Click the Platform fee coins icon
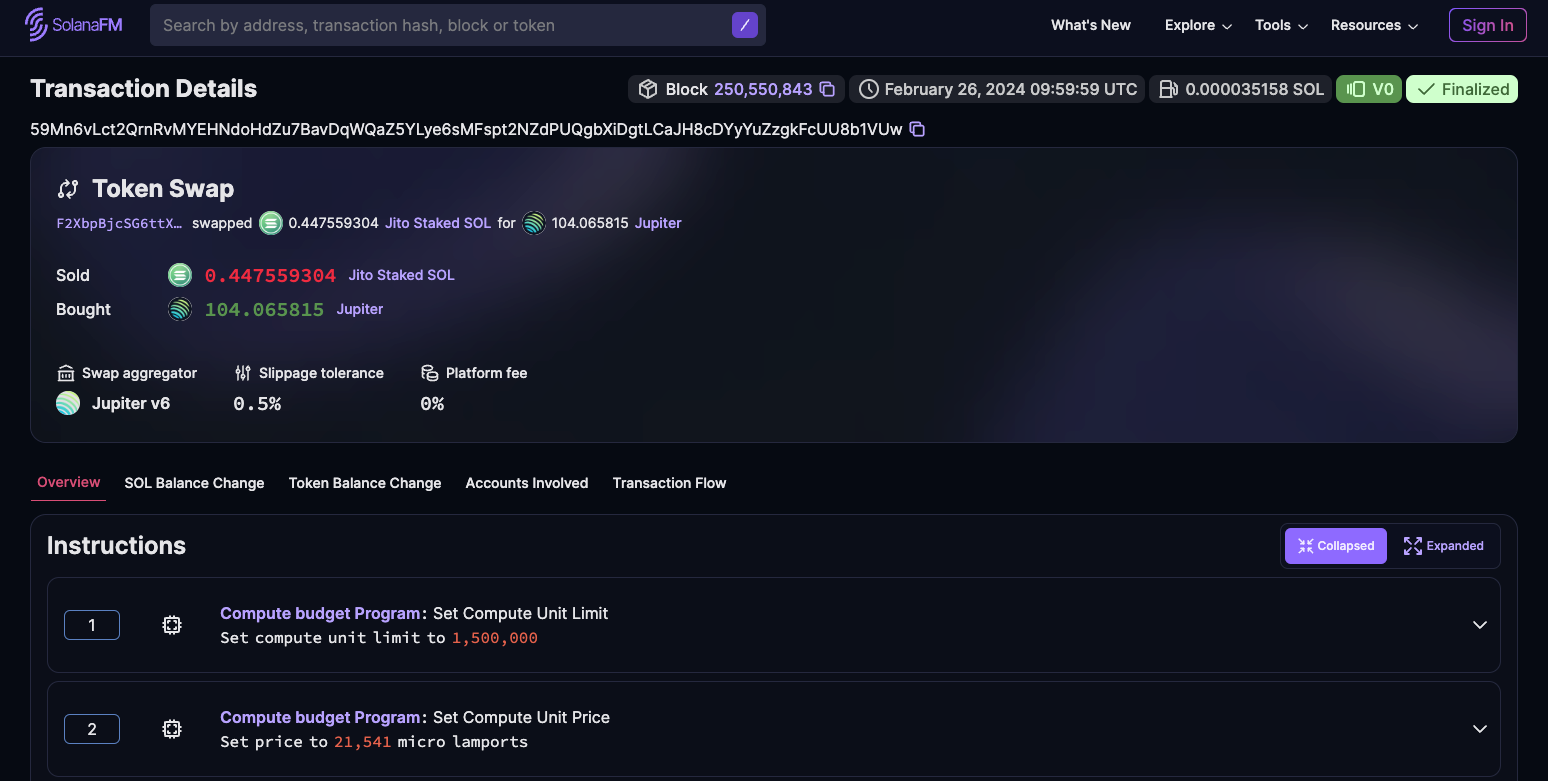 click(x=430, y=373)
